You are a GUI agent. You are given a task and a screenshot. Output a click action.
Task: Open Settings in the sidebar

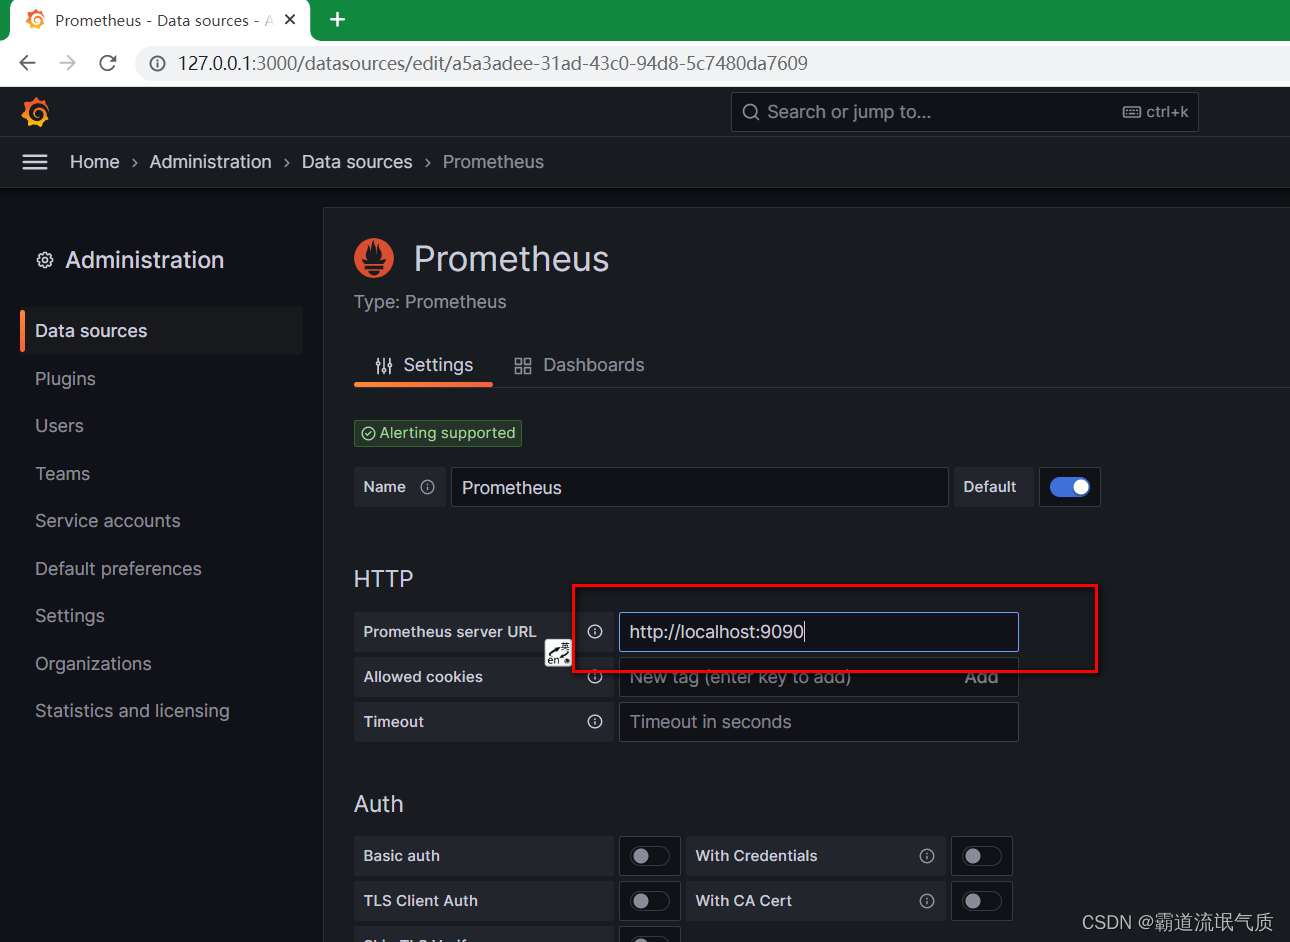[x=70, y=616]
